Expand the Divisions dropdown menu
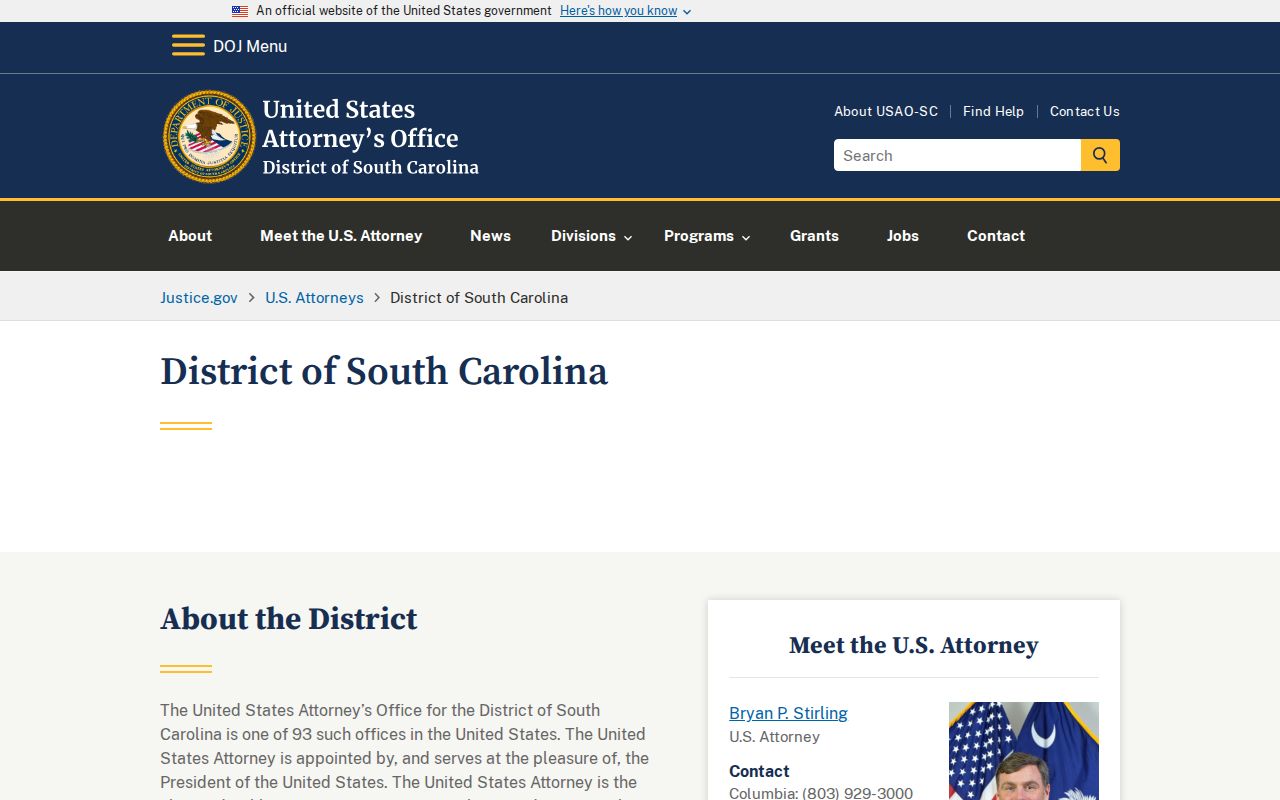Image resolution: width=1280 pixels, height=800 pixels. 591,236
